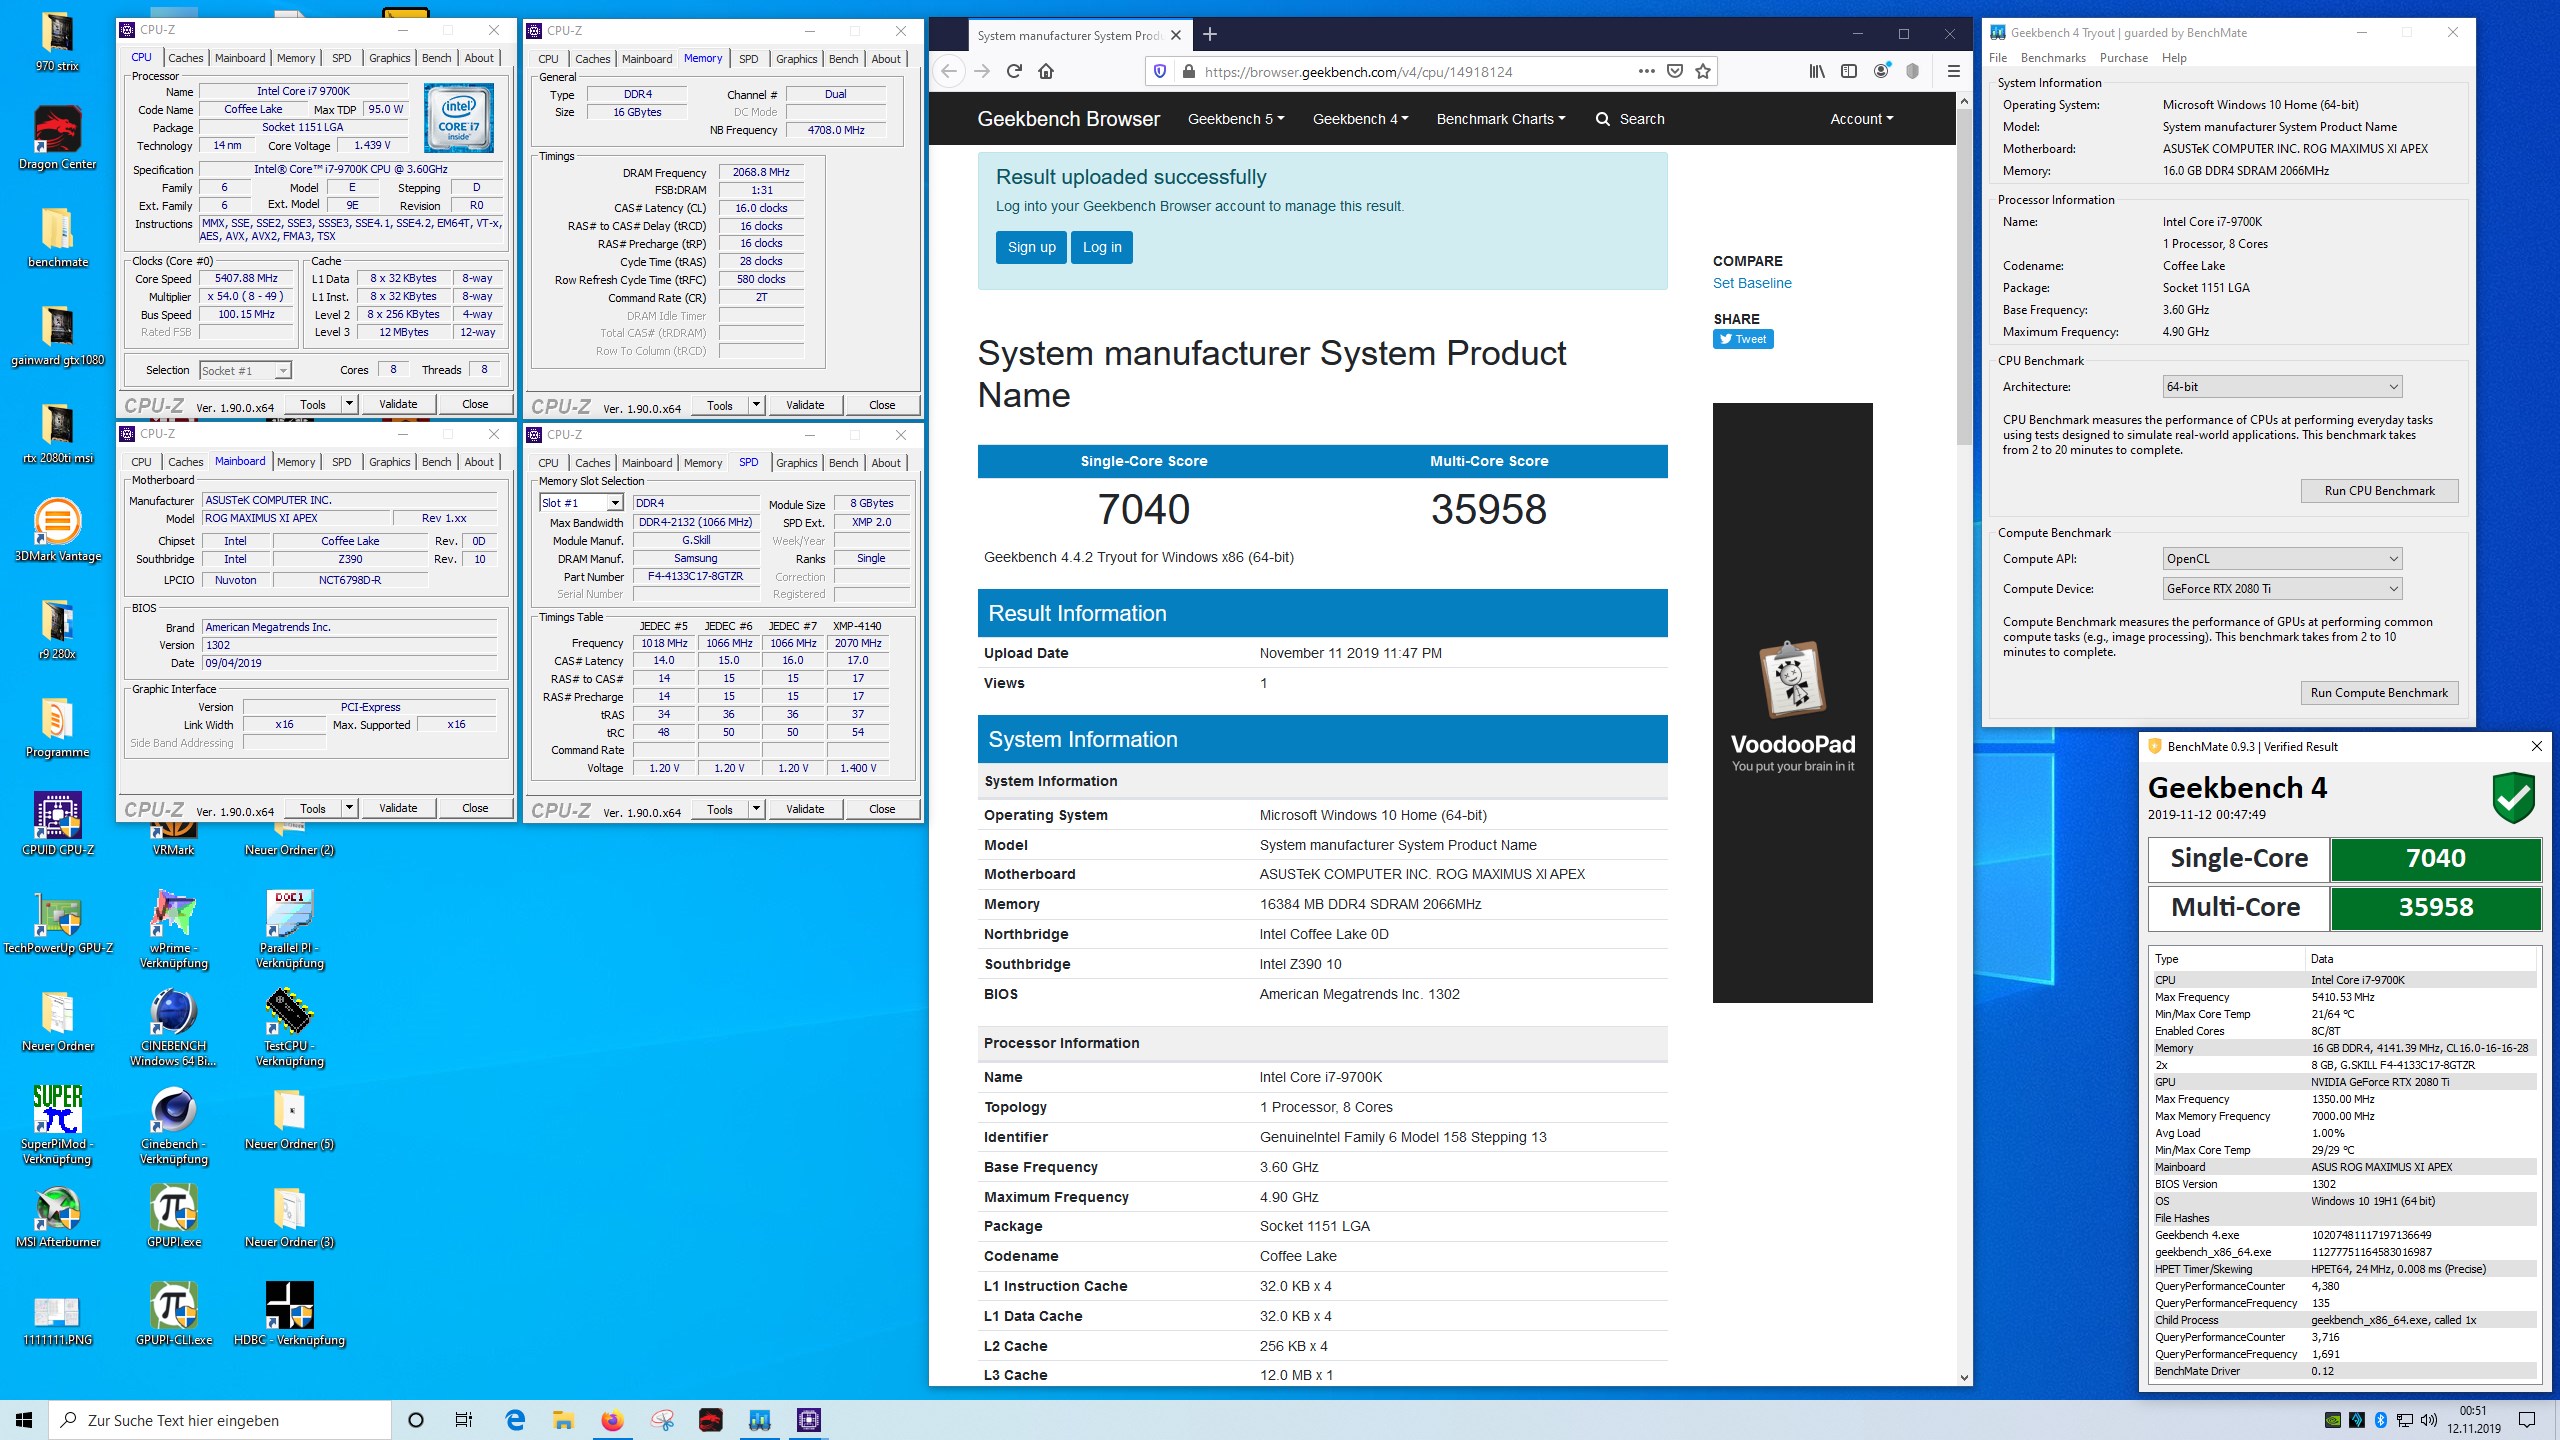Open the Firefox hamburger menu
The width and height of the screenshot is (2560, 1440).
pyautogui.click(x=1953, y=71)
